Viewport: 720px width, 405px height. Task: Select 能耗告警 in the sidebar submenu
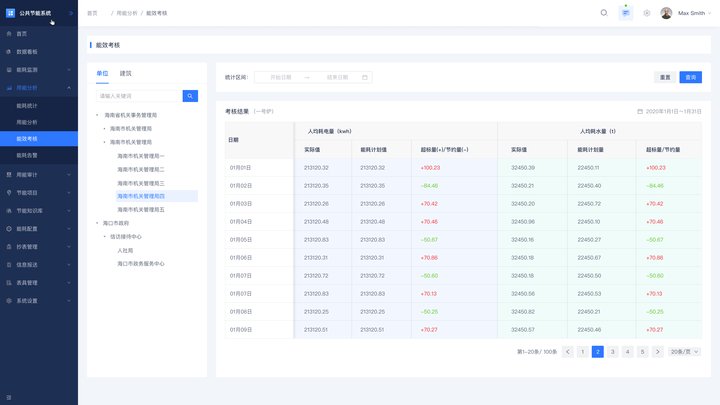27,155
